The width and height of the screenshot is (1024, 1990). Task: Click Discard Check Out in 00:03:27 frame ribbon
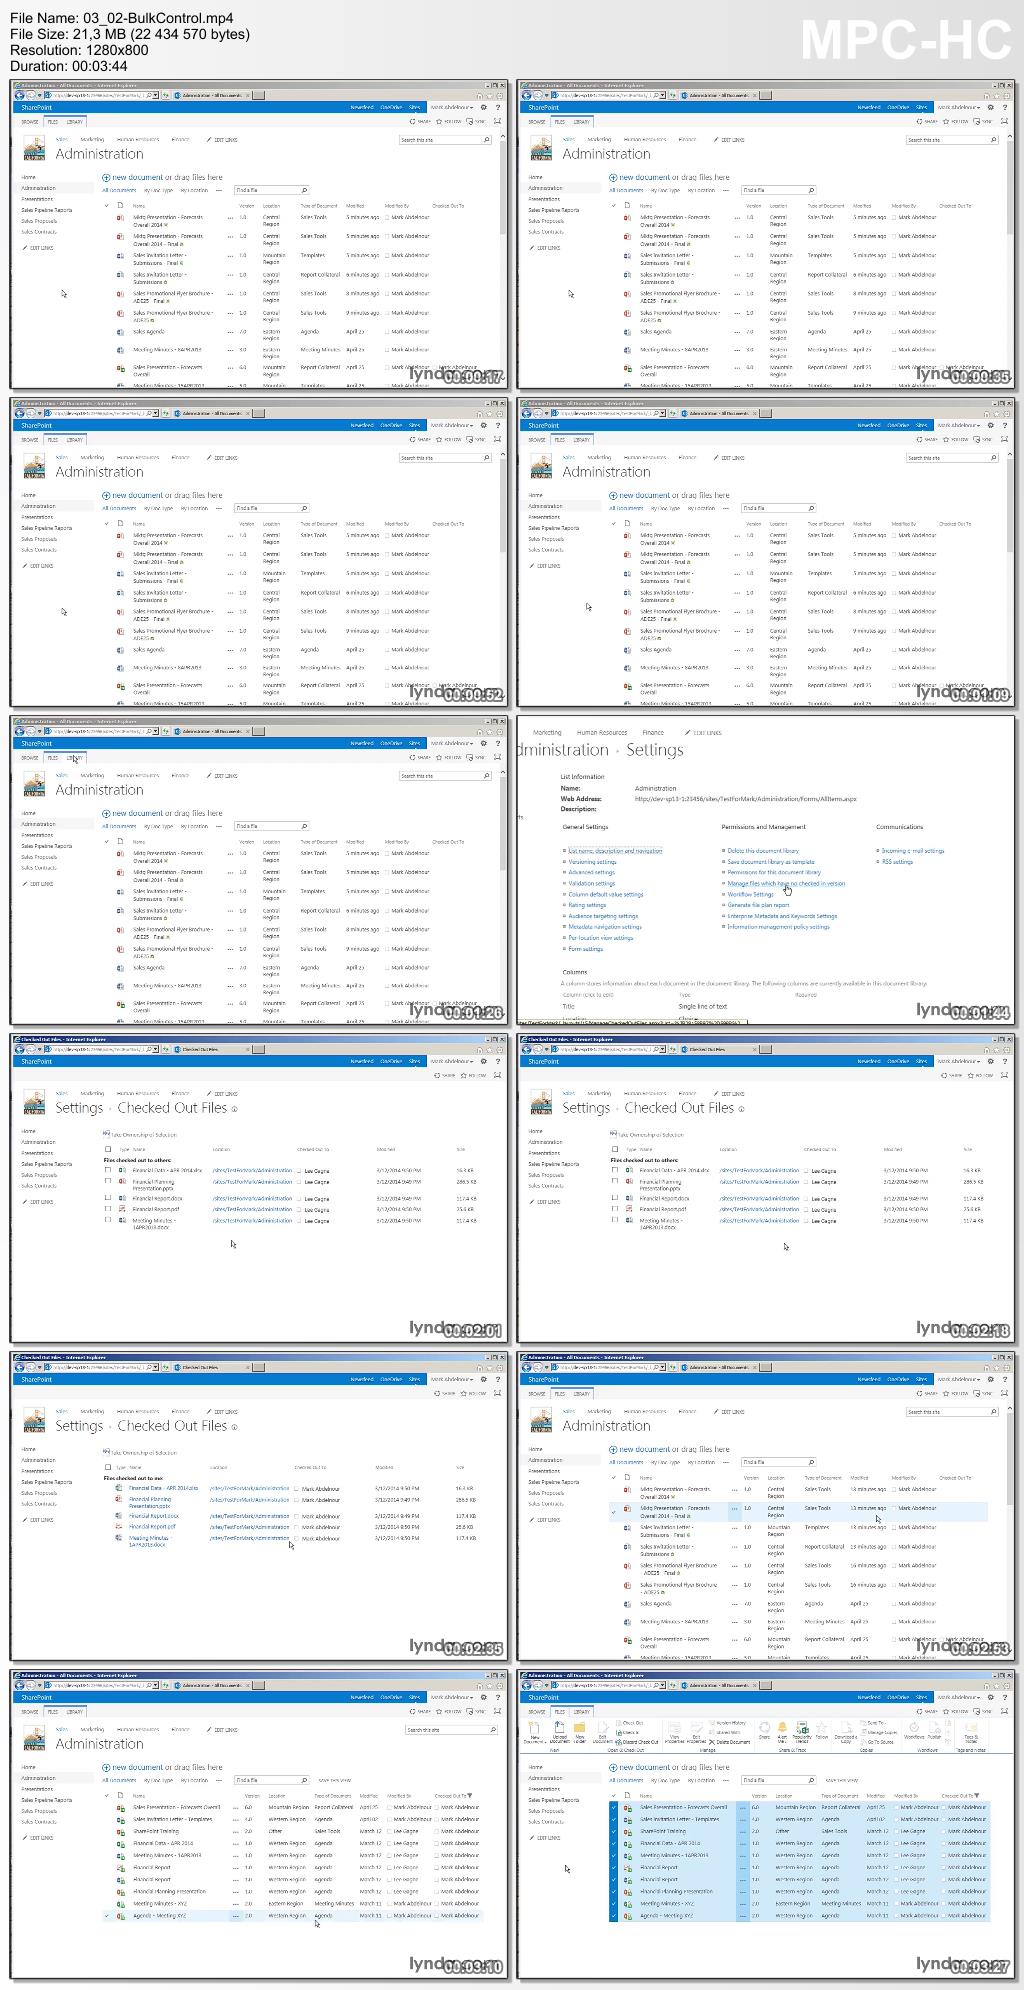click(x=637, y=1742)
